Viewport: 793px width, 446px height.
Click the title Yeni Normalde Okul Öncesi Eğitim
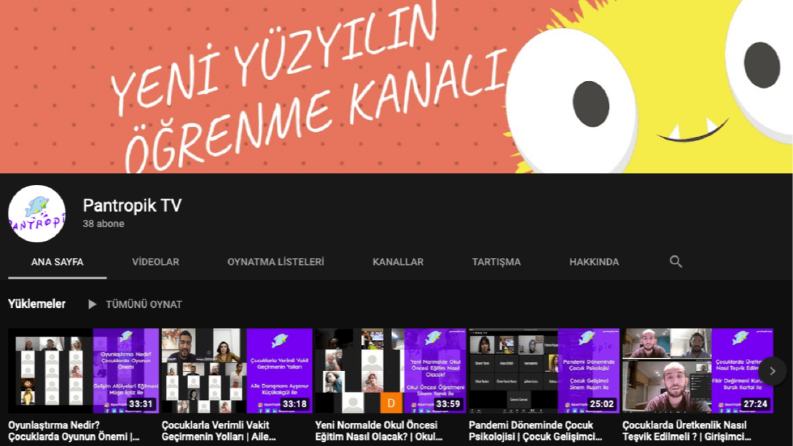[379, 431]
